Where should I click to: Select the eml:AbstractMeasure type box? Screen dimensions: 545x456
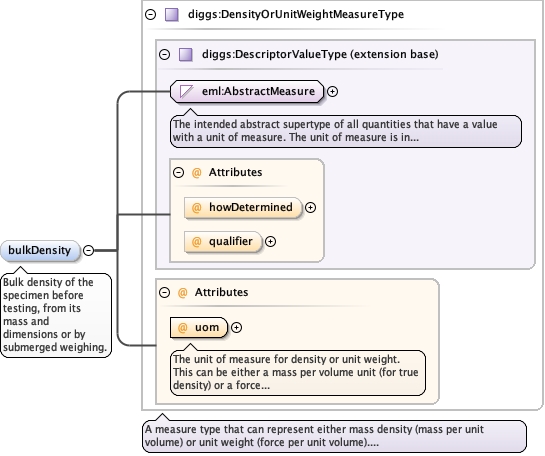click(247, 91)
